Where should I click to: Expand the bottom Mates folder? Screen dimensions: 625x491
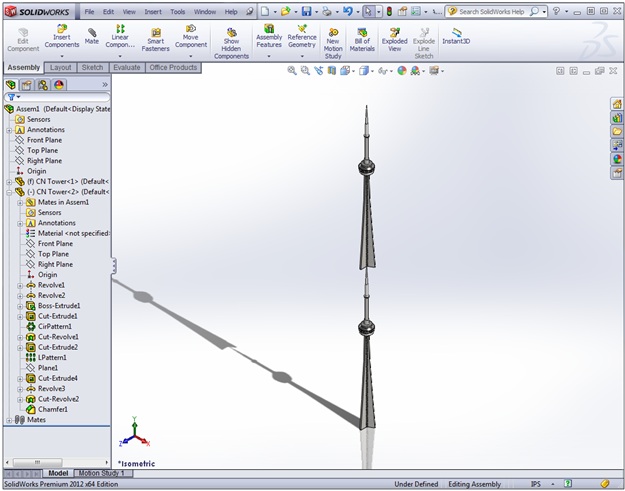[x=9, y=420]
